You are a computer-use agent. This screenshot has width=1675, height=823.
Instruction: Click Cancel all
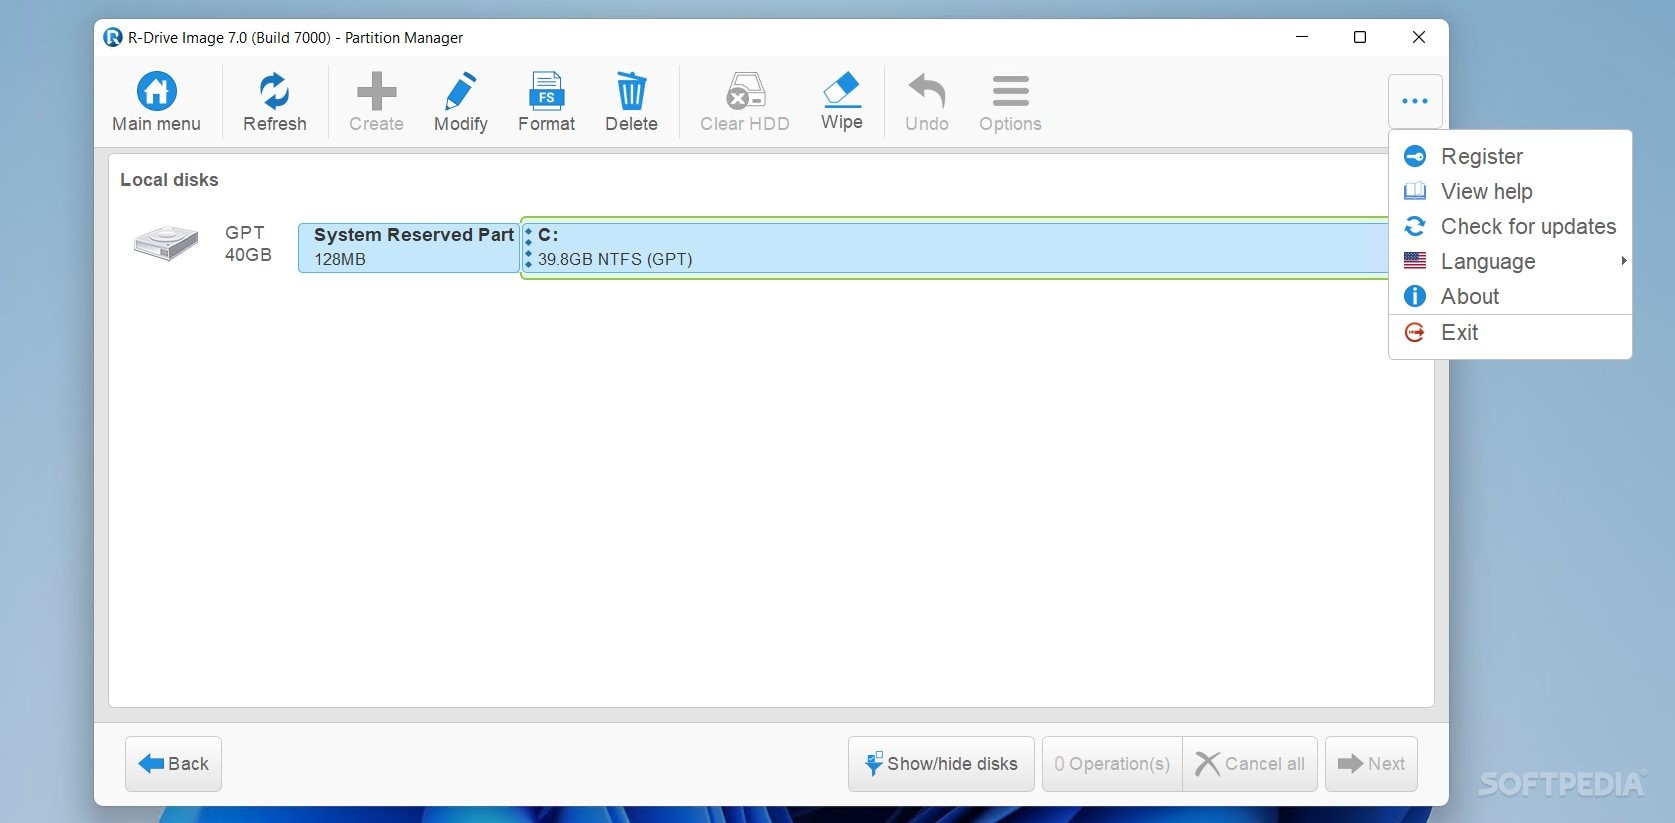[x=1250, y=764]
